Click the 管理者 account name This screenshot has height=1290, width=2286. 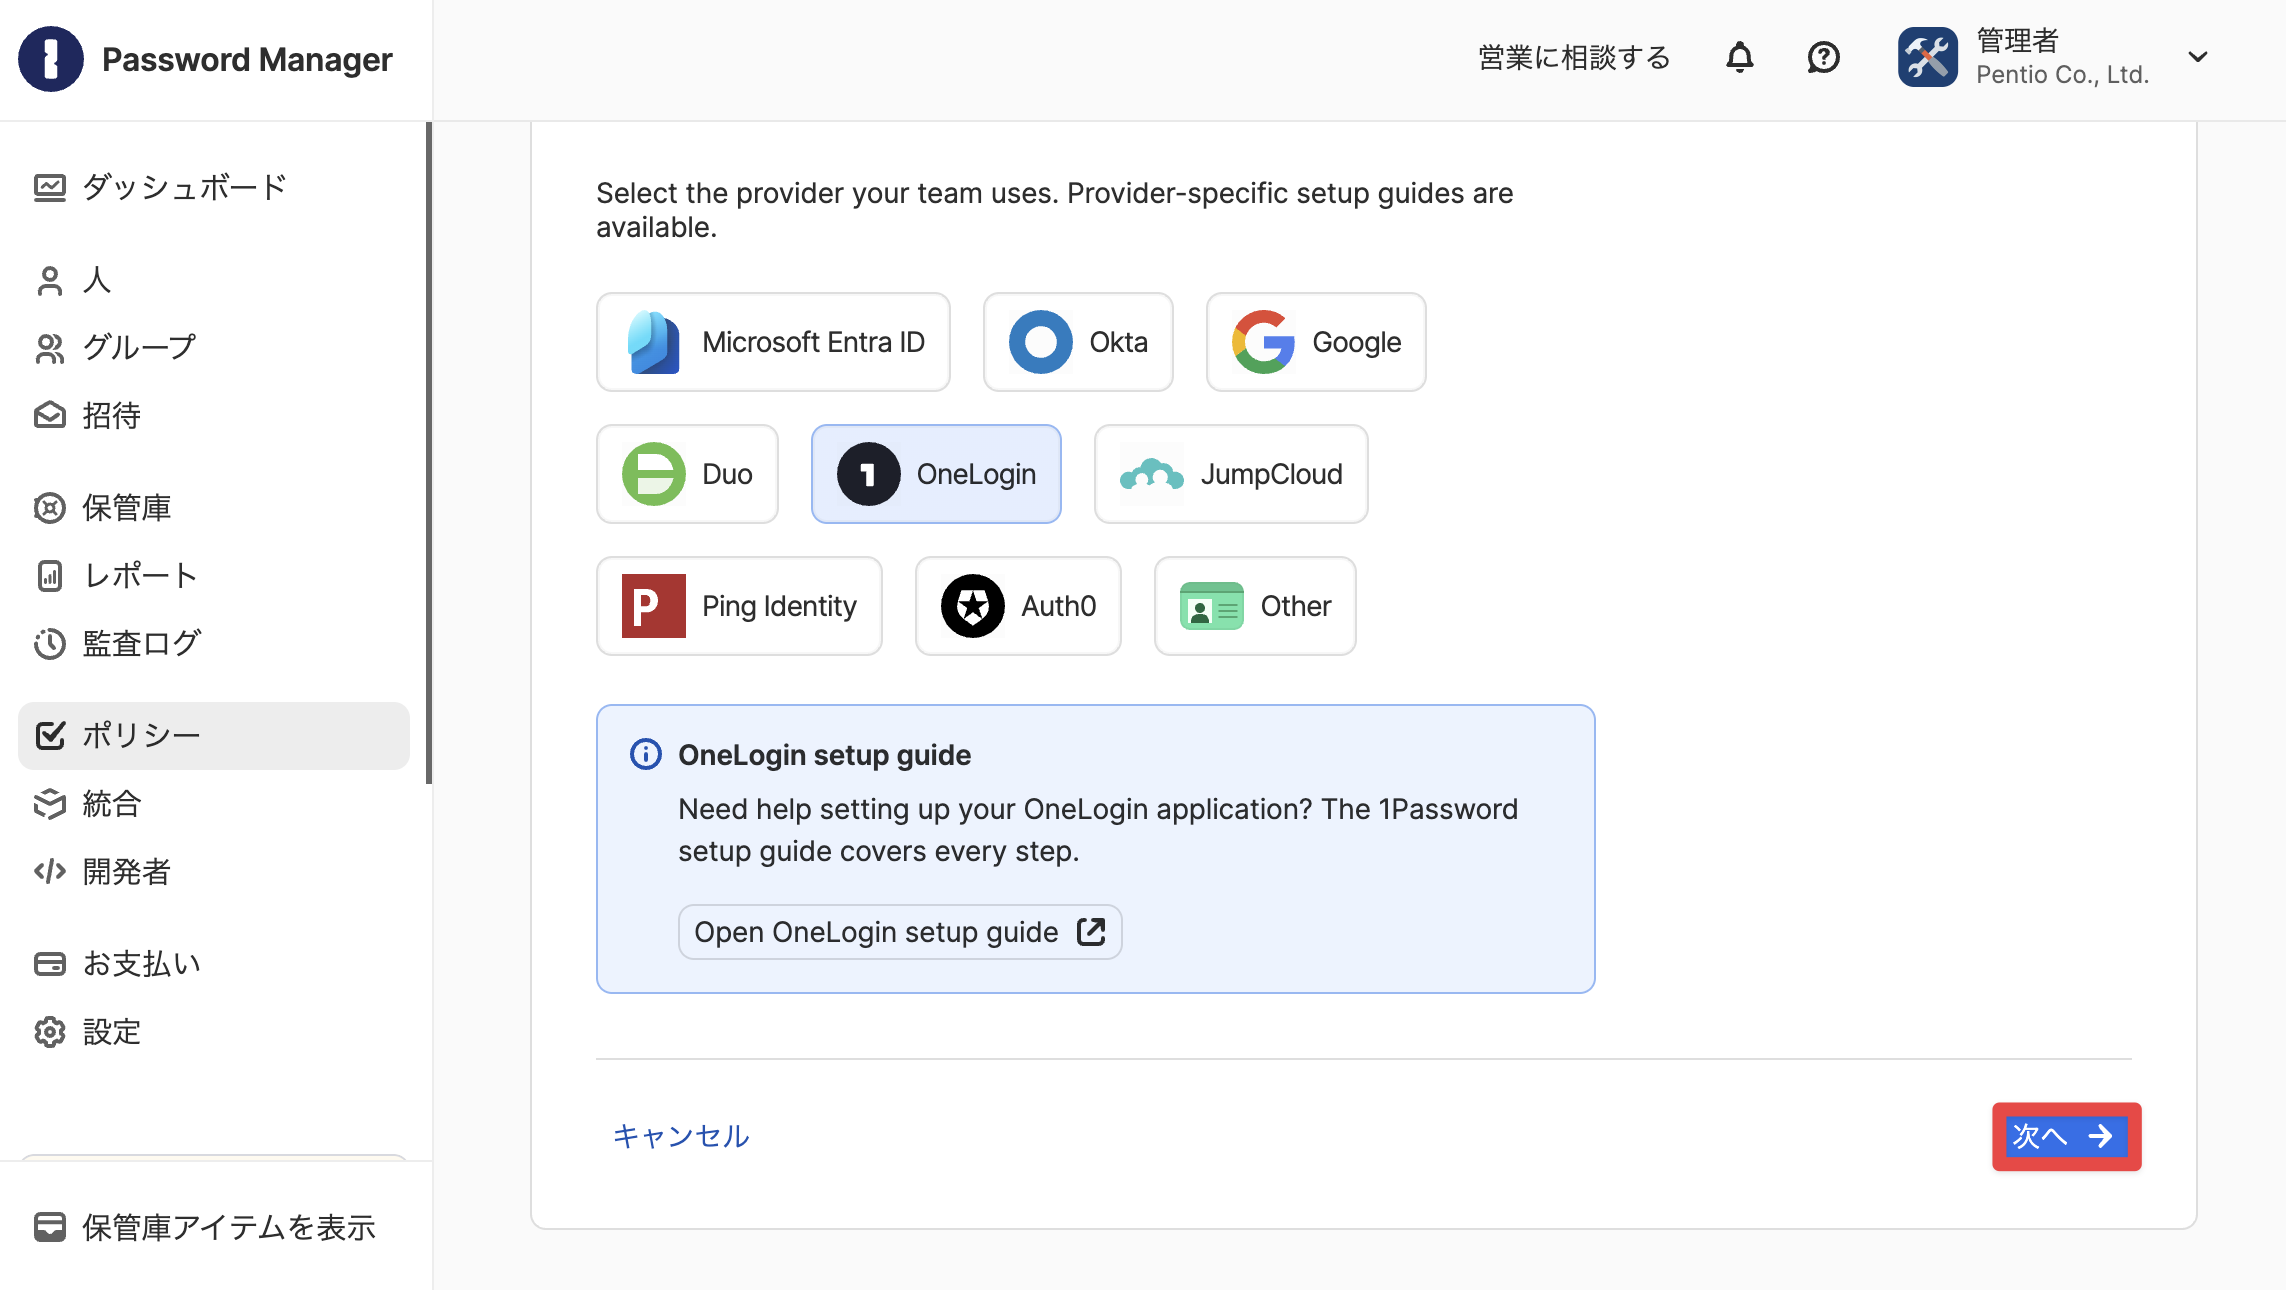pyautogui.click(x=2018, y=41)
